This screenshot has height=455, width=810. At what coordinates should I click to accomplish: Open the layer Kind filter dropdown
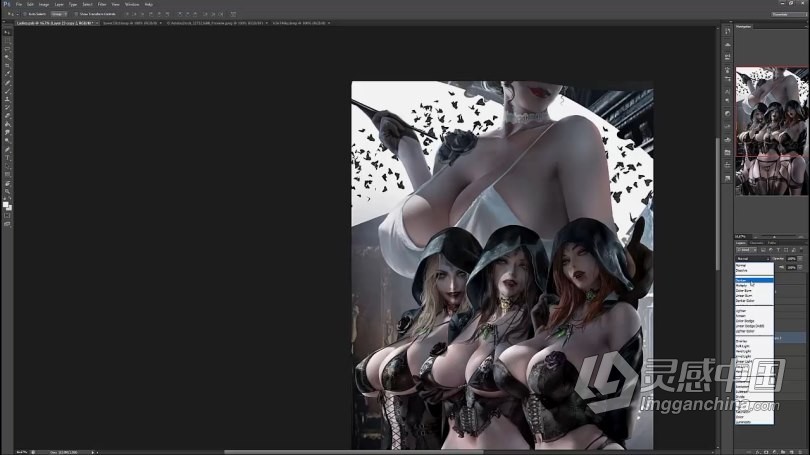pos(746,250)
